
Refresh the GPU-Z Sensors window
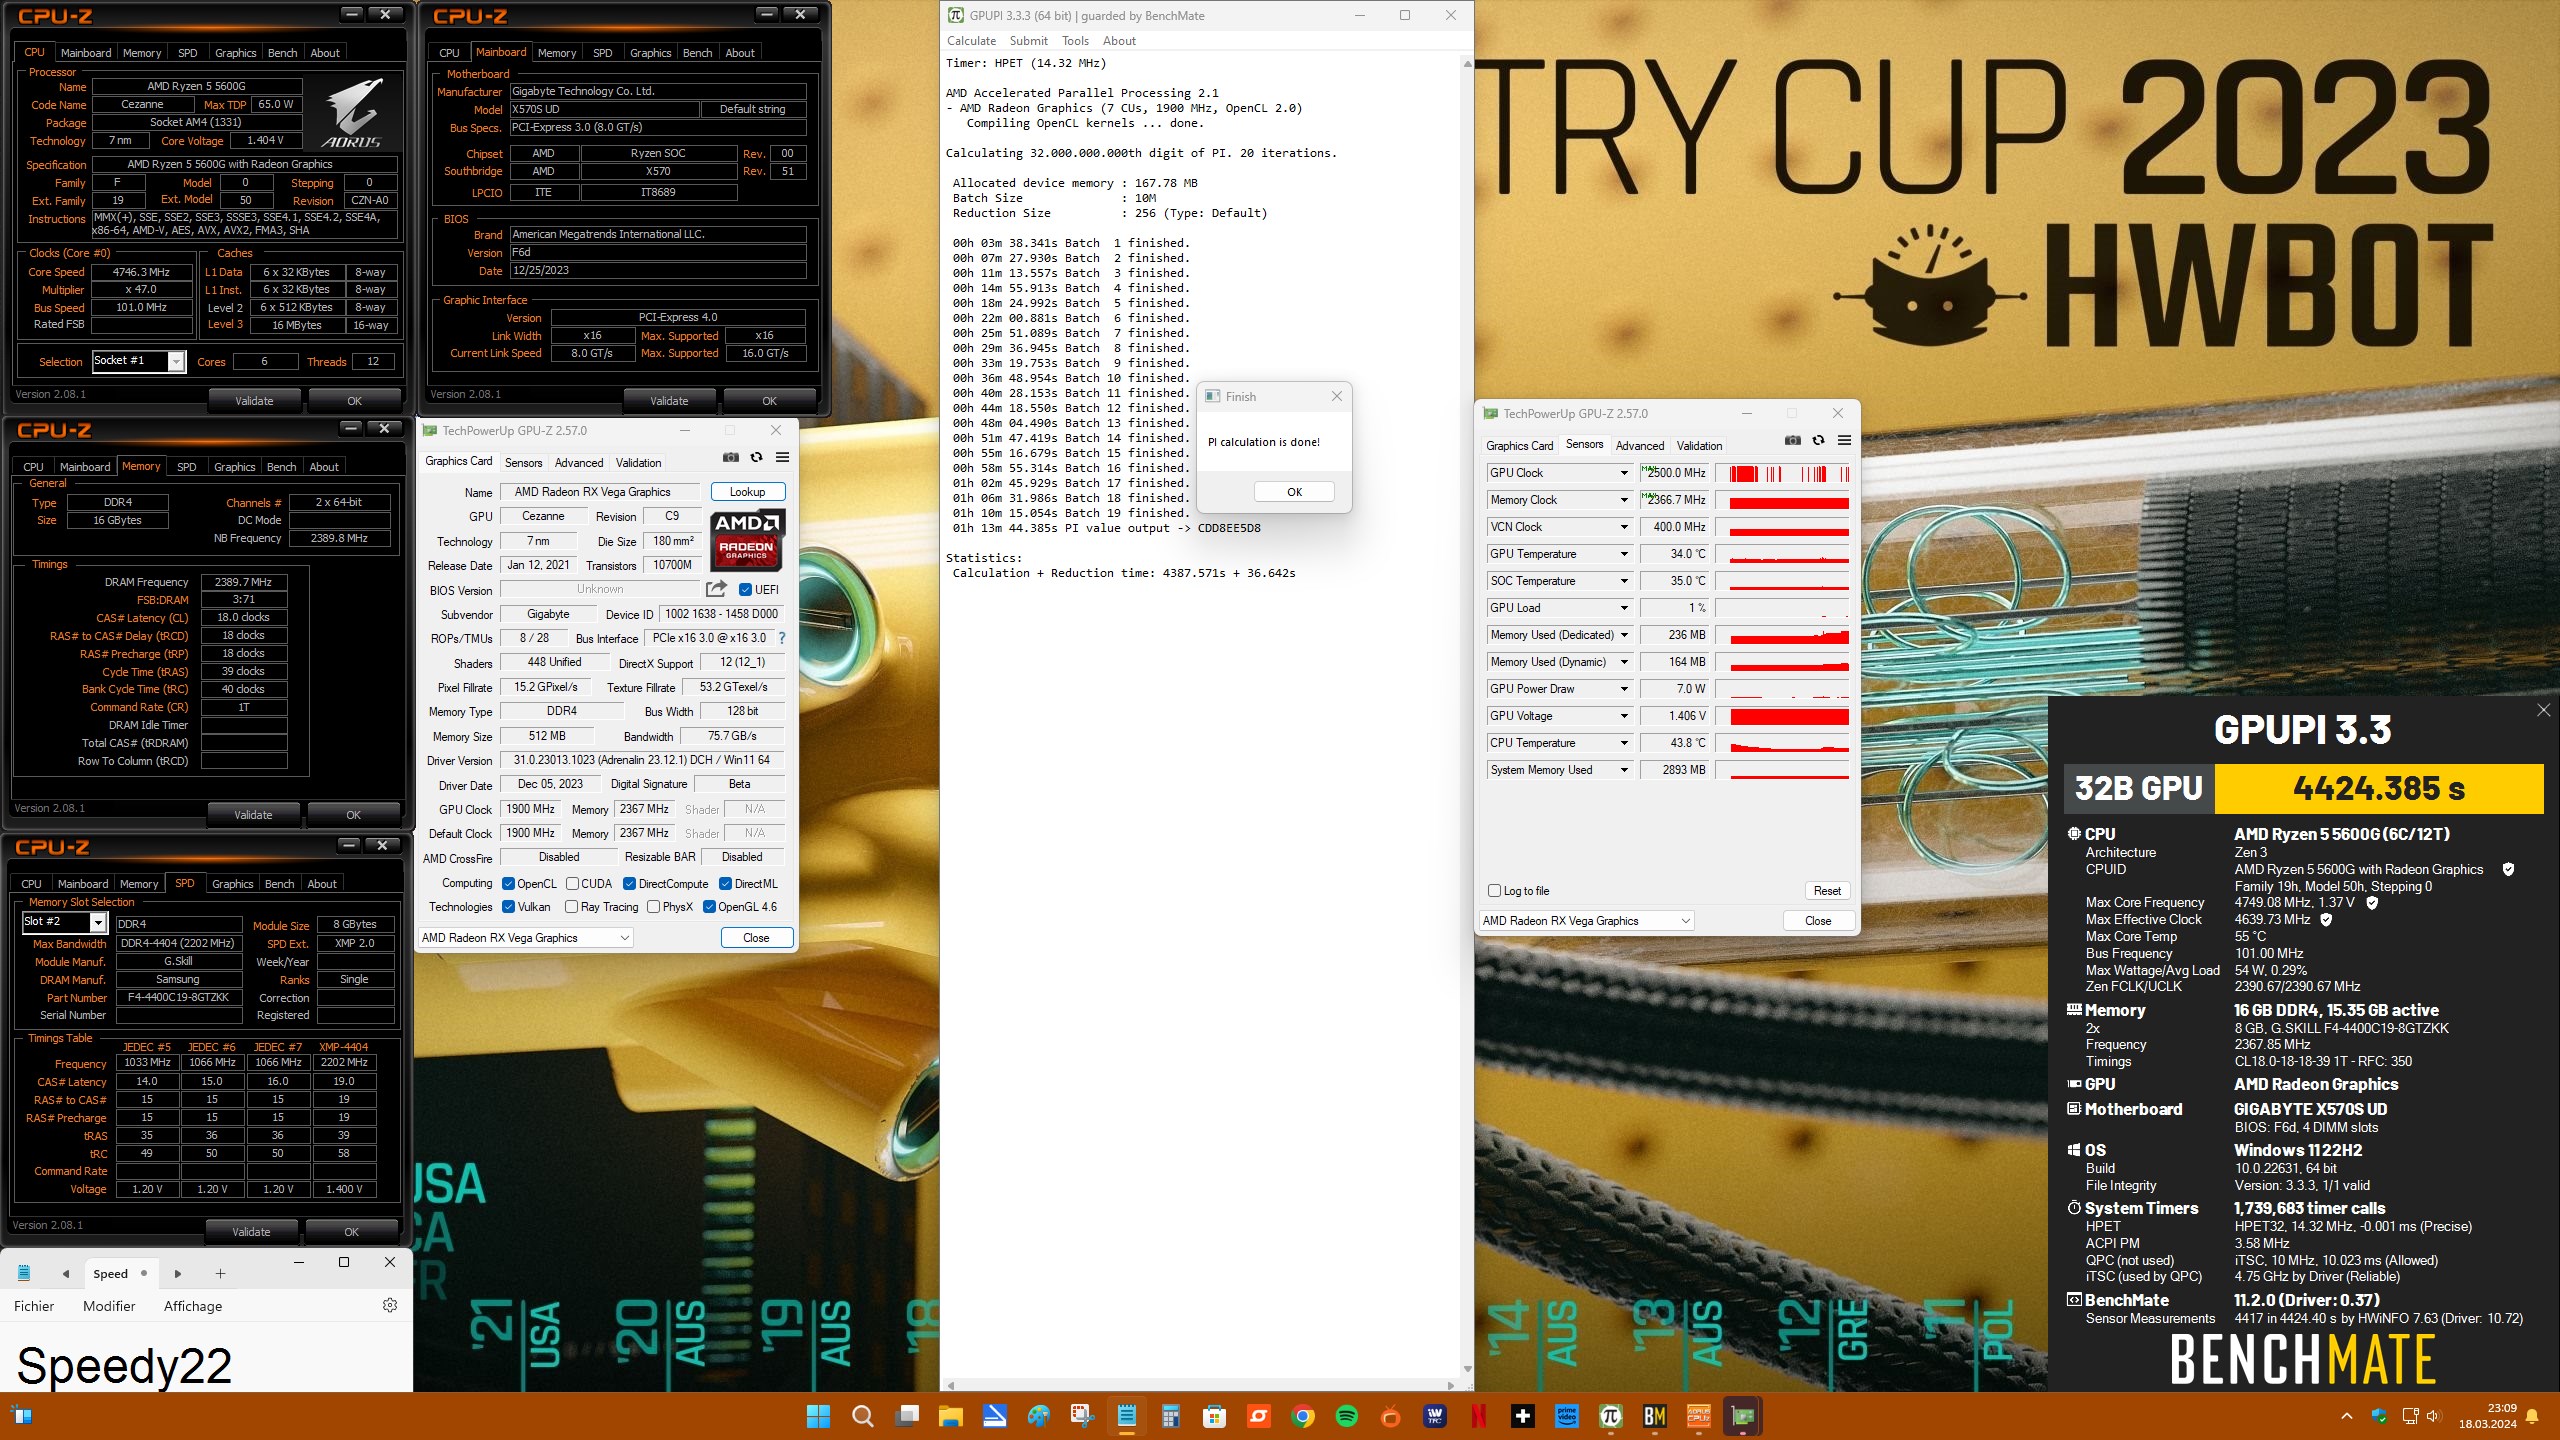tap(1818, 441)
